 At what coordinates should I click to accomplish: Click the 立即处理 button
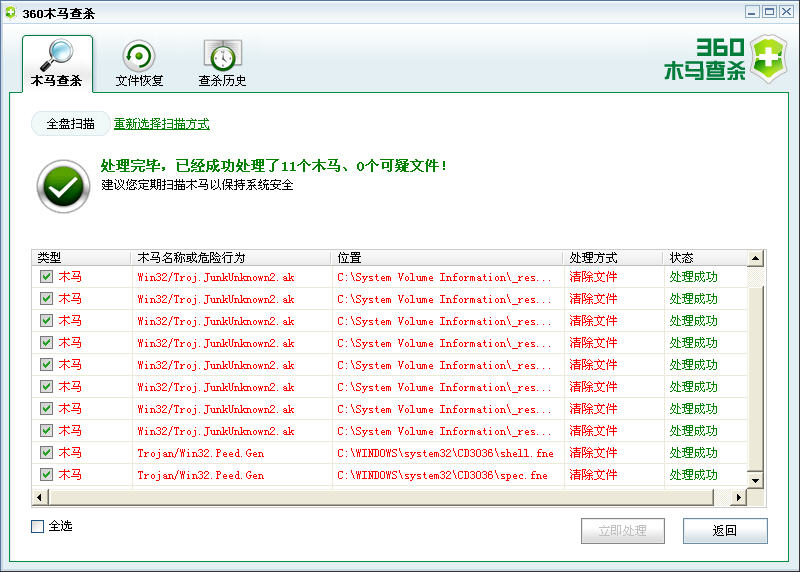click(622, 531)
